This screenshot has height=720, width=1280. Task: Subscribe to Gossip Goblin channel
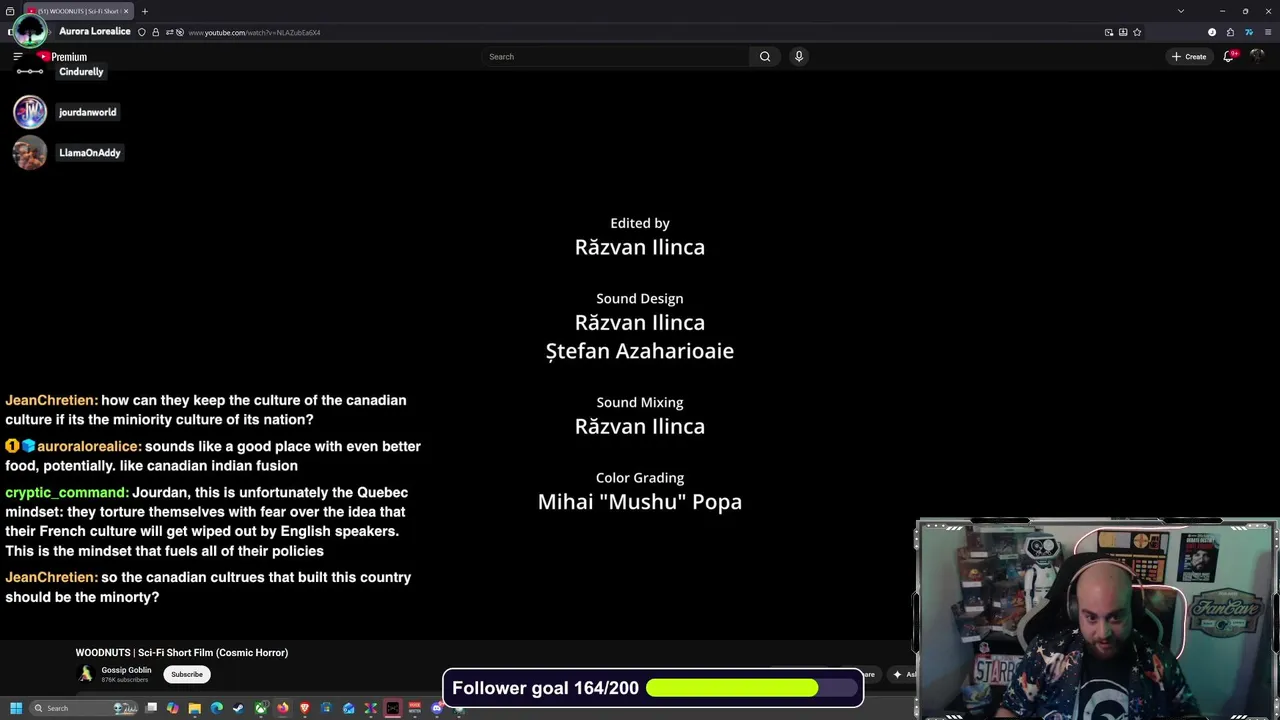tap(187, 674)
